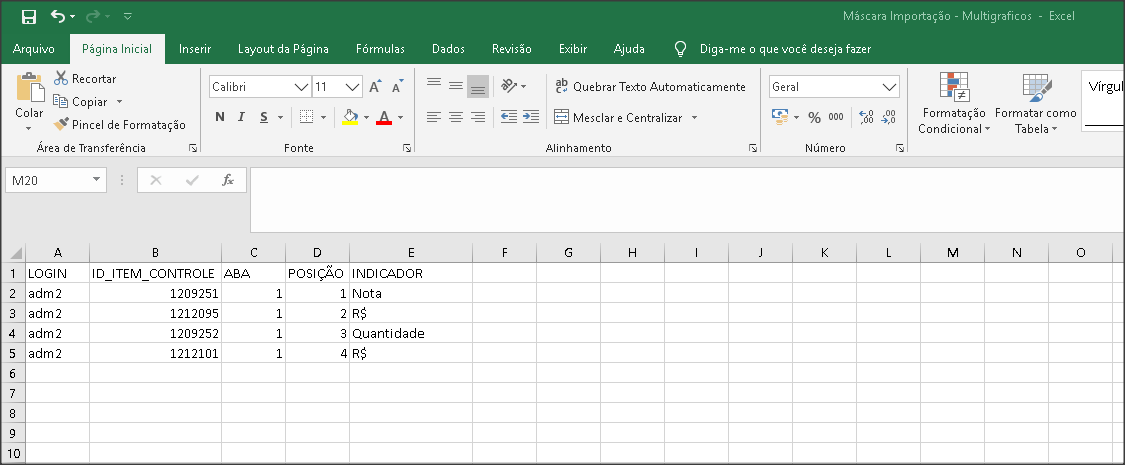Click the Recortar scissors icon

61,78
